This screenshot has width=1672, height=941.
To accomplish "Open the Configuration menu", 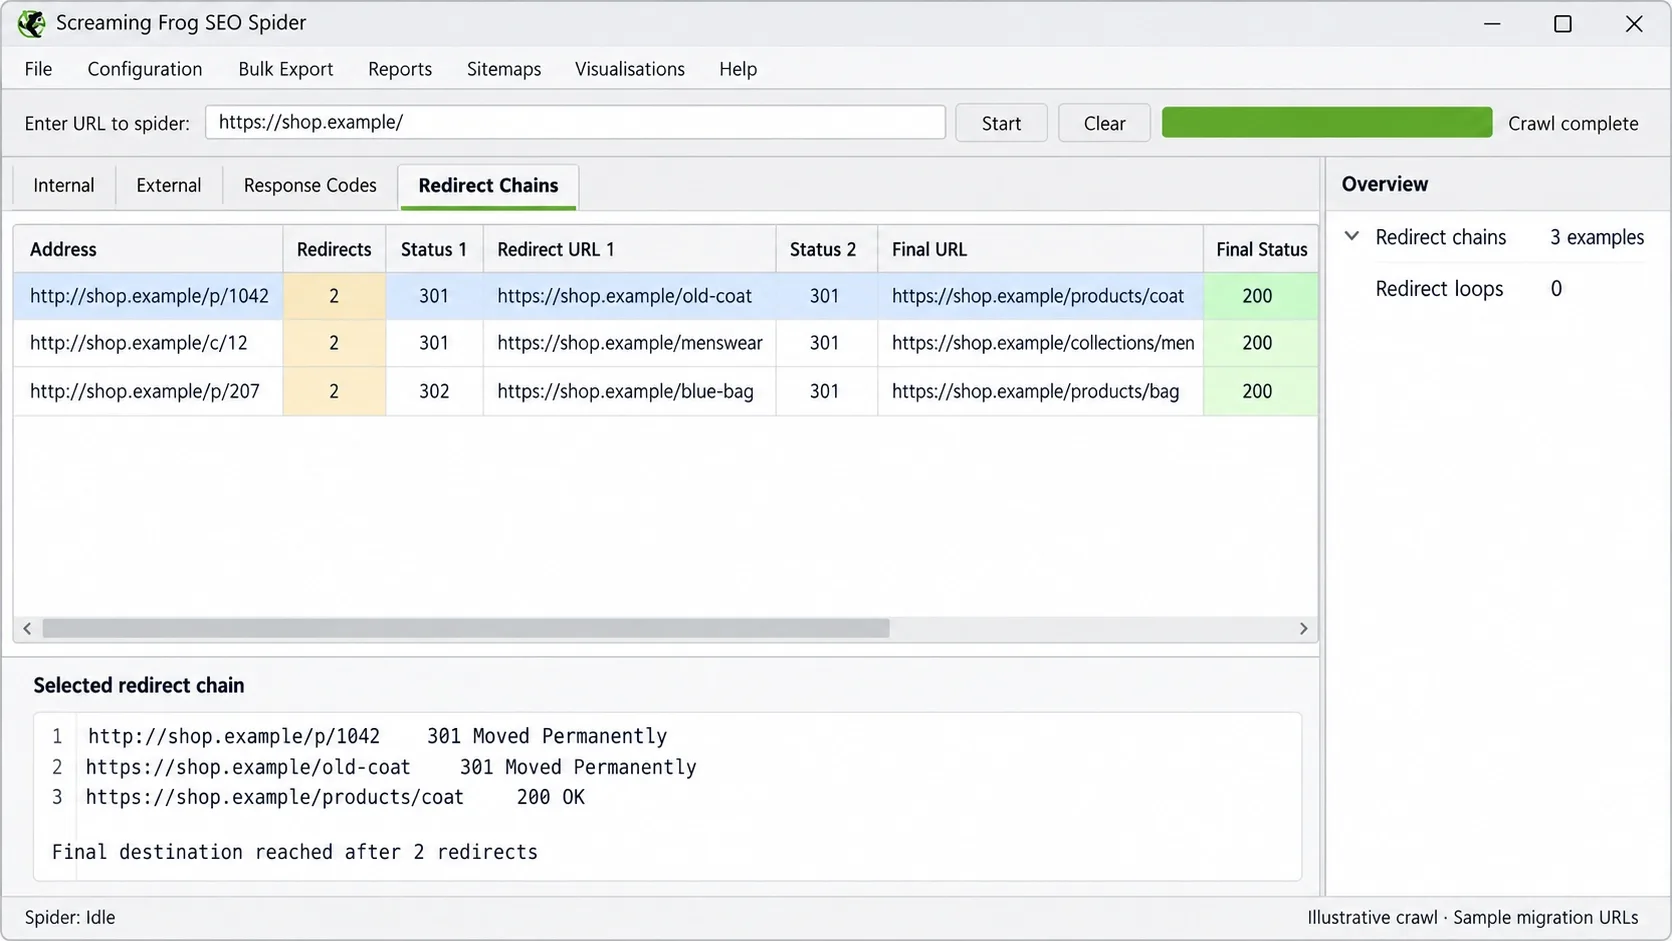I will (x=145, y=69).
